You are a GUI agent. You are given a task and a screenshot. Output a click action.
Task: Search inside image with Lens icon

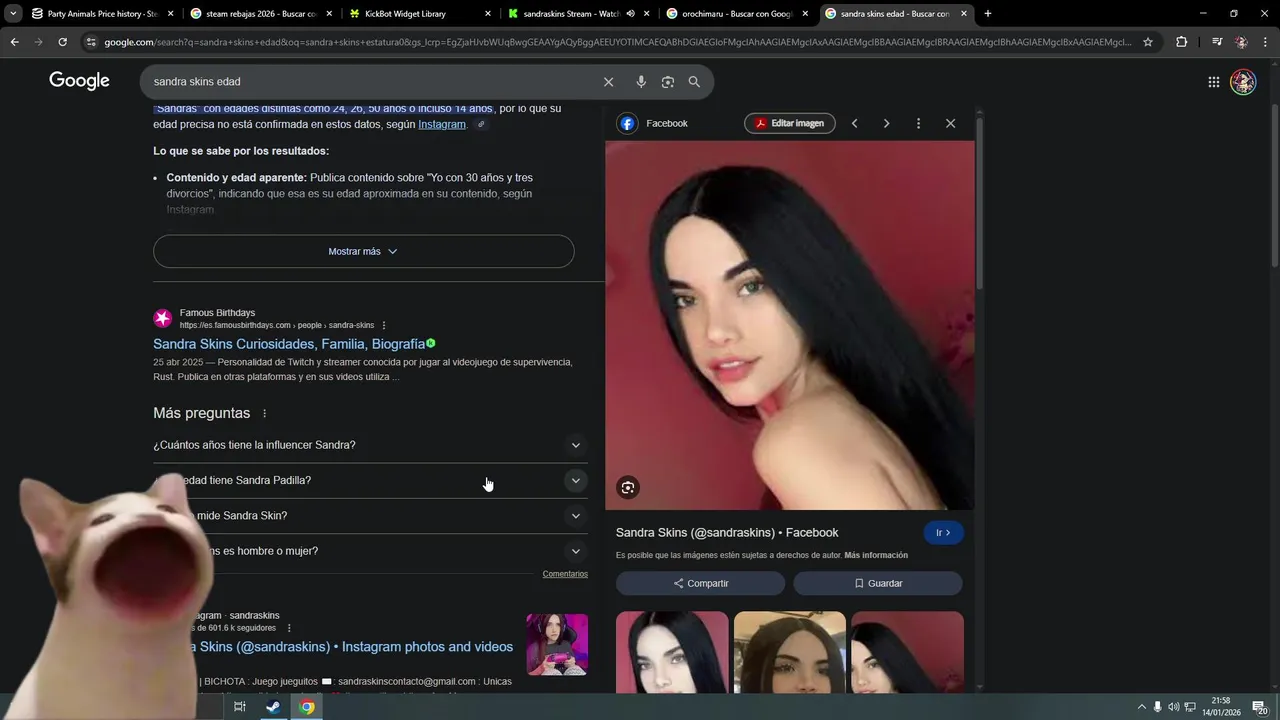(627, 487)
